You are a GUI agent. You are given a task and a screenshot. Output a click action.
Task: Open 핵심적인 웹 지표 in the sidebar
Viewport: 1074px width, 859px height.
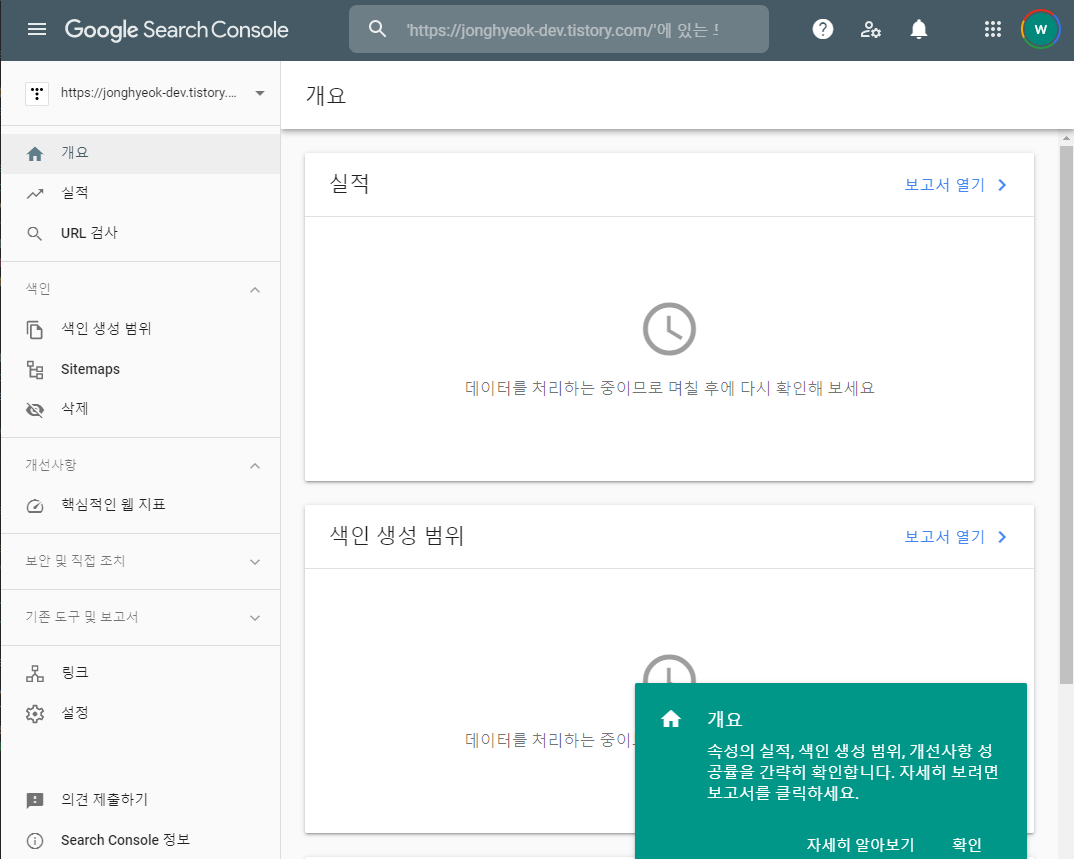click(140, 506)
